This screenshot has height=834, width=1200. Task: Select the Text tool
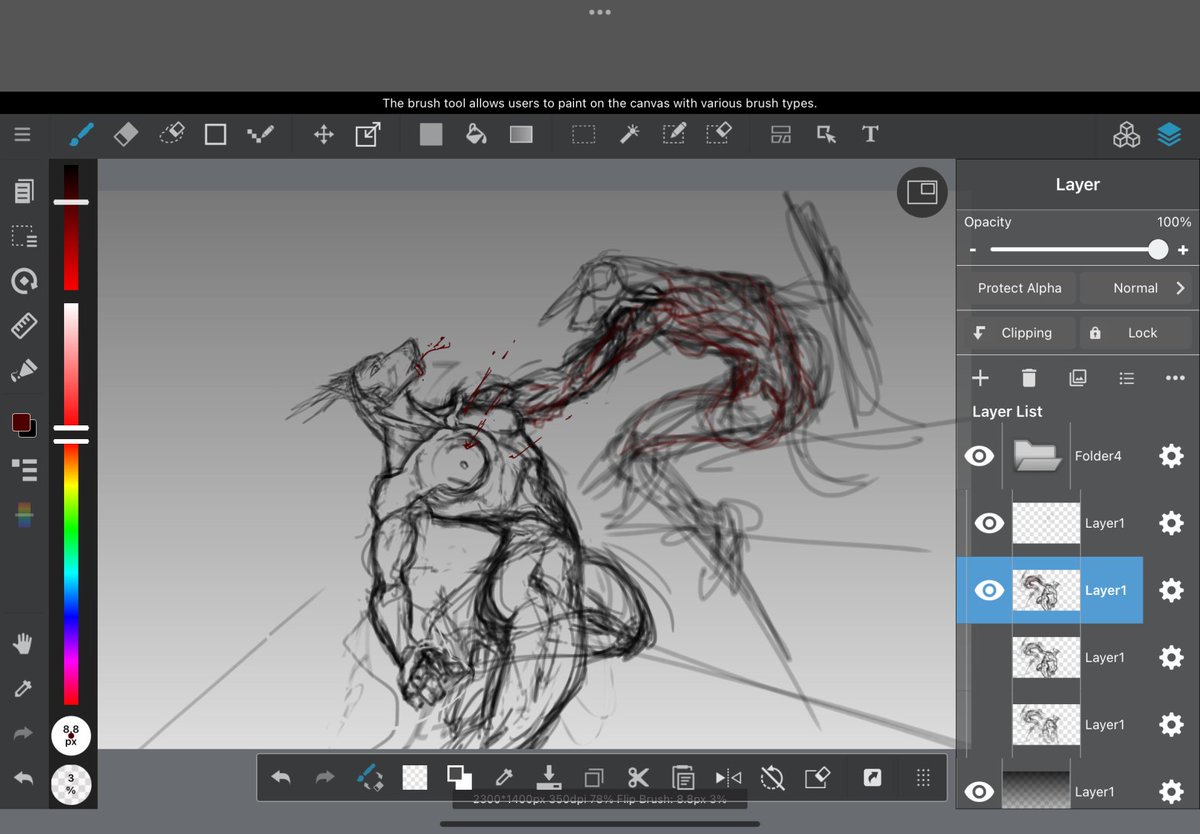(870, 134)
